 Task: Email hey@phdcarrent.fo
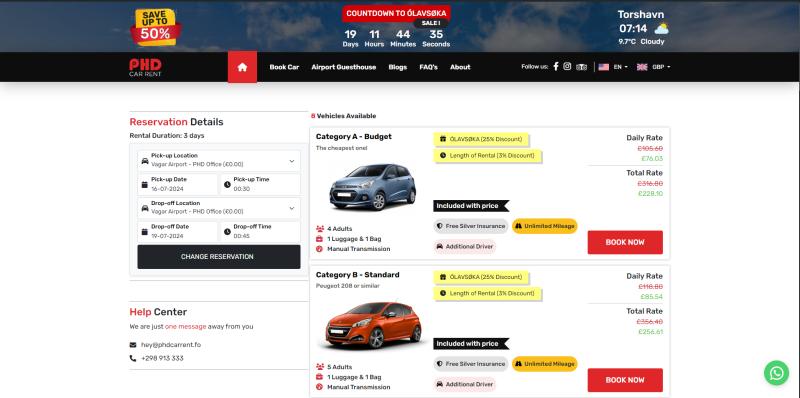[x=171, y=345]
